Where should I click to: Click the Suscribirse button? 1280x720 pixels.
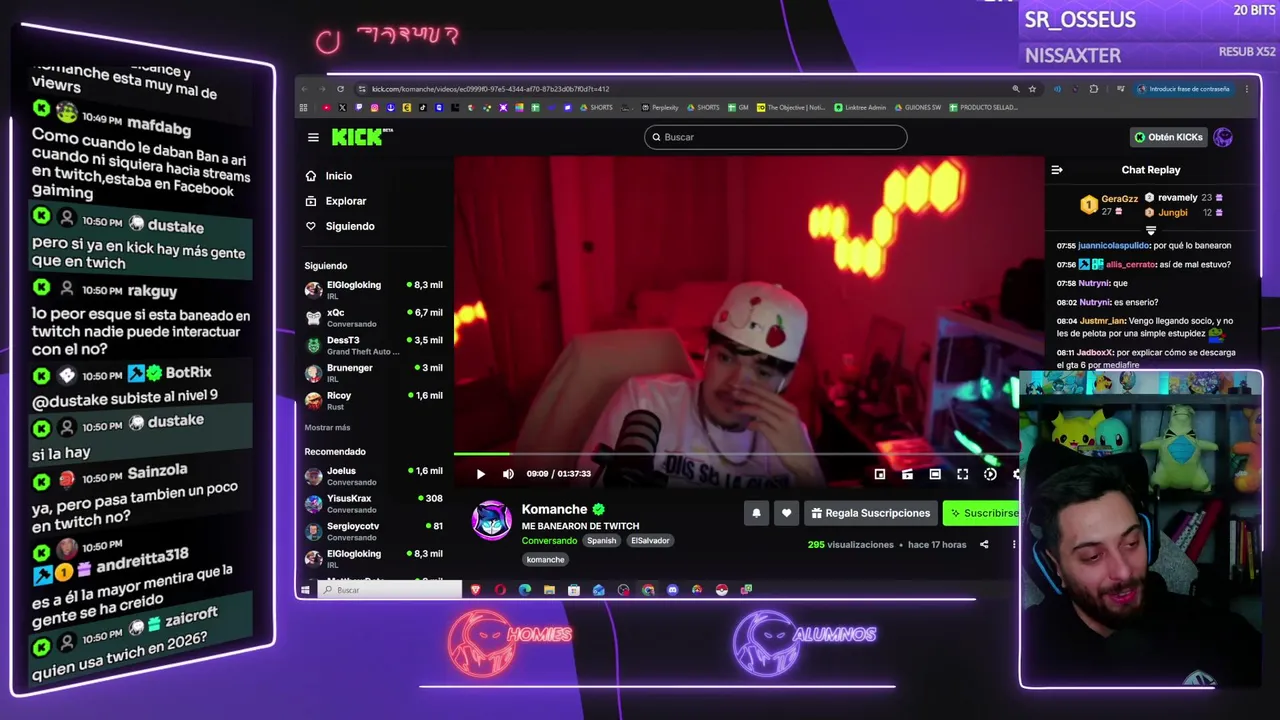click(x=981, y=513)
